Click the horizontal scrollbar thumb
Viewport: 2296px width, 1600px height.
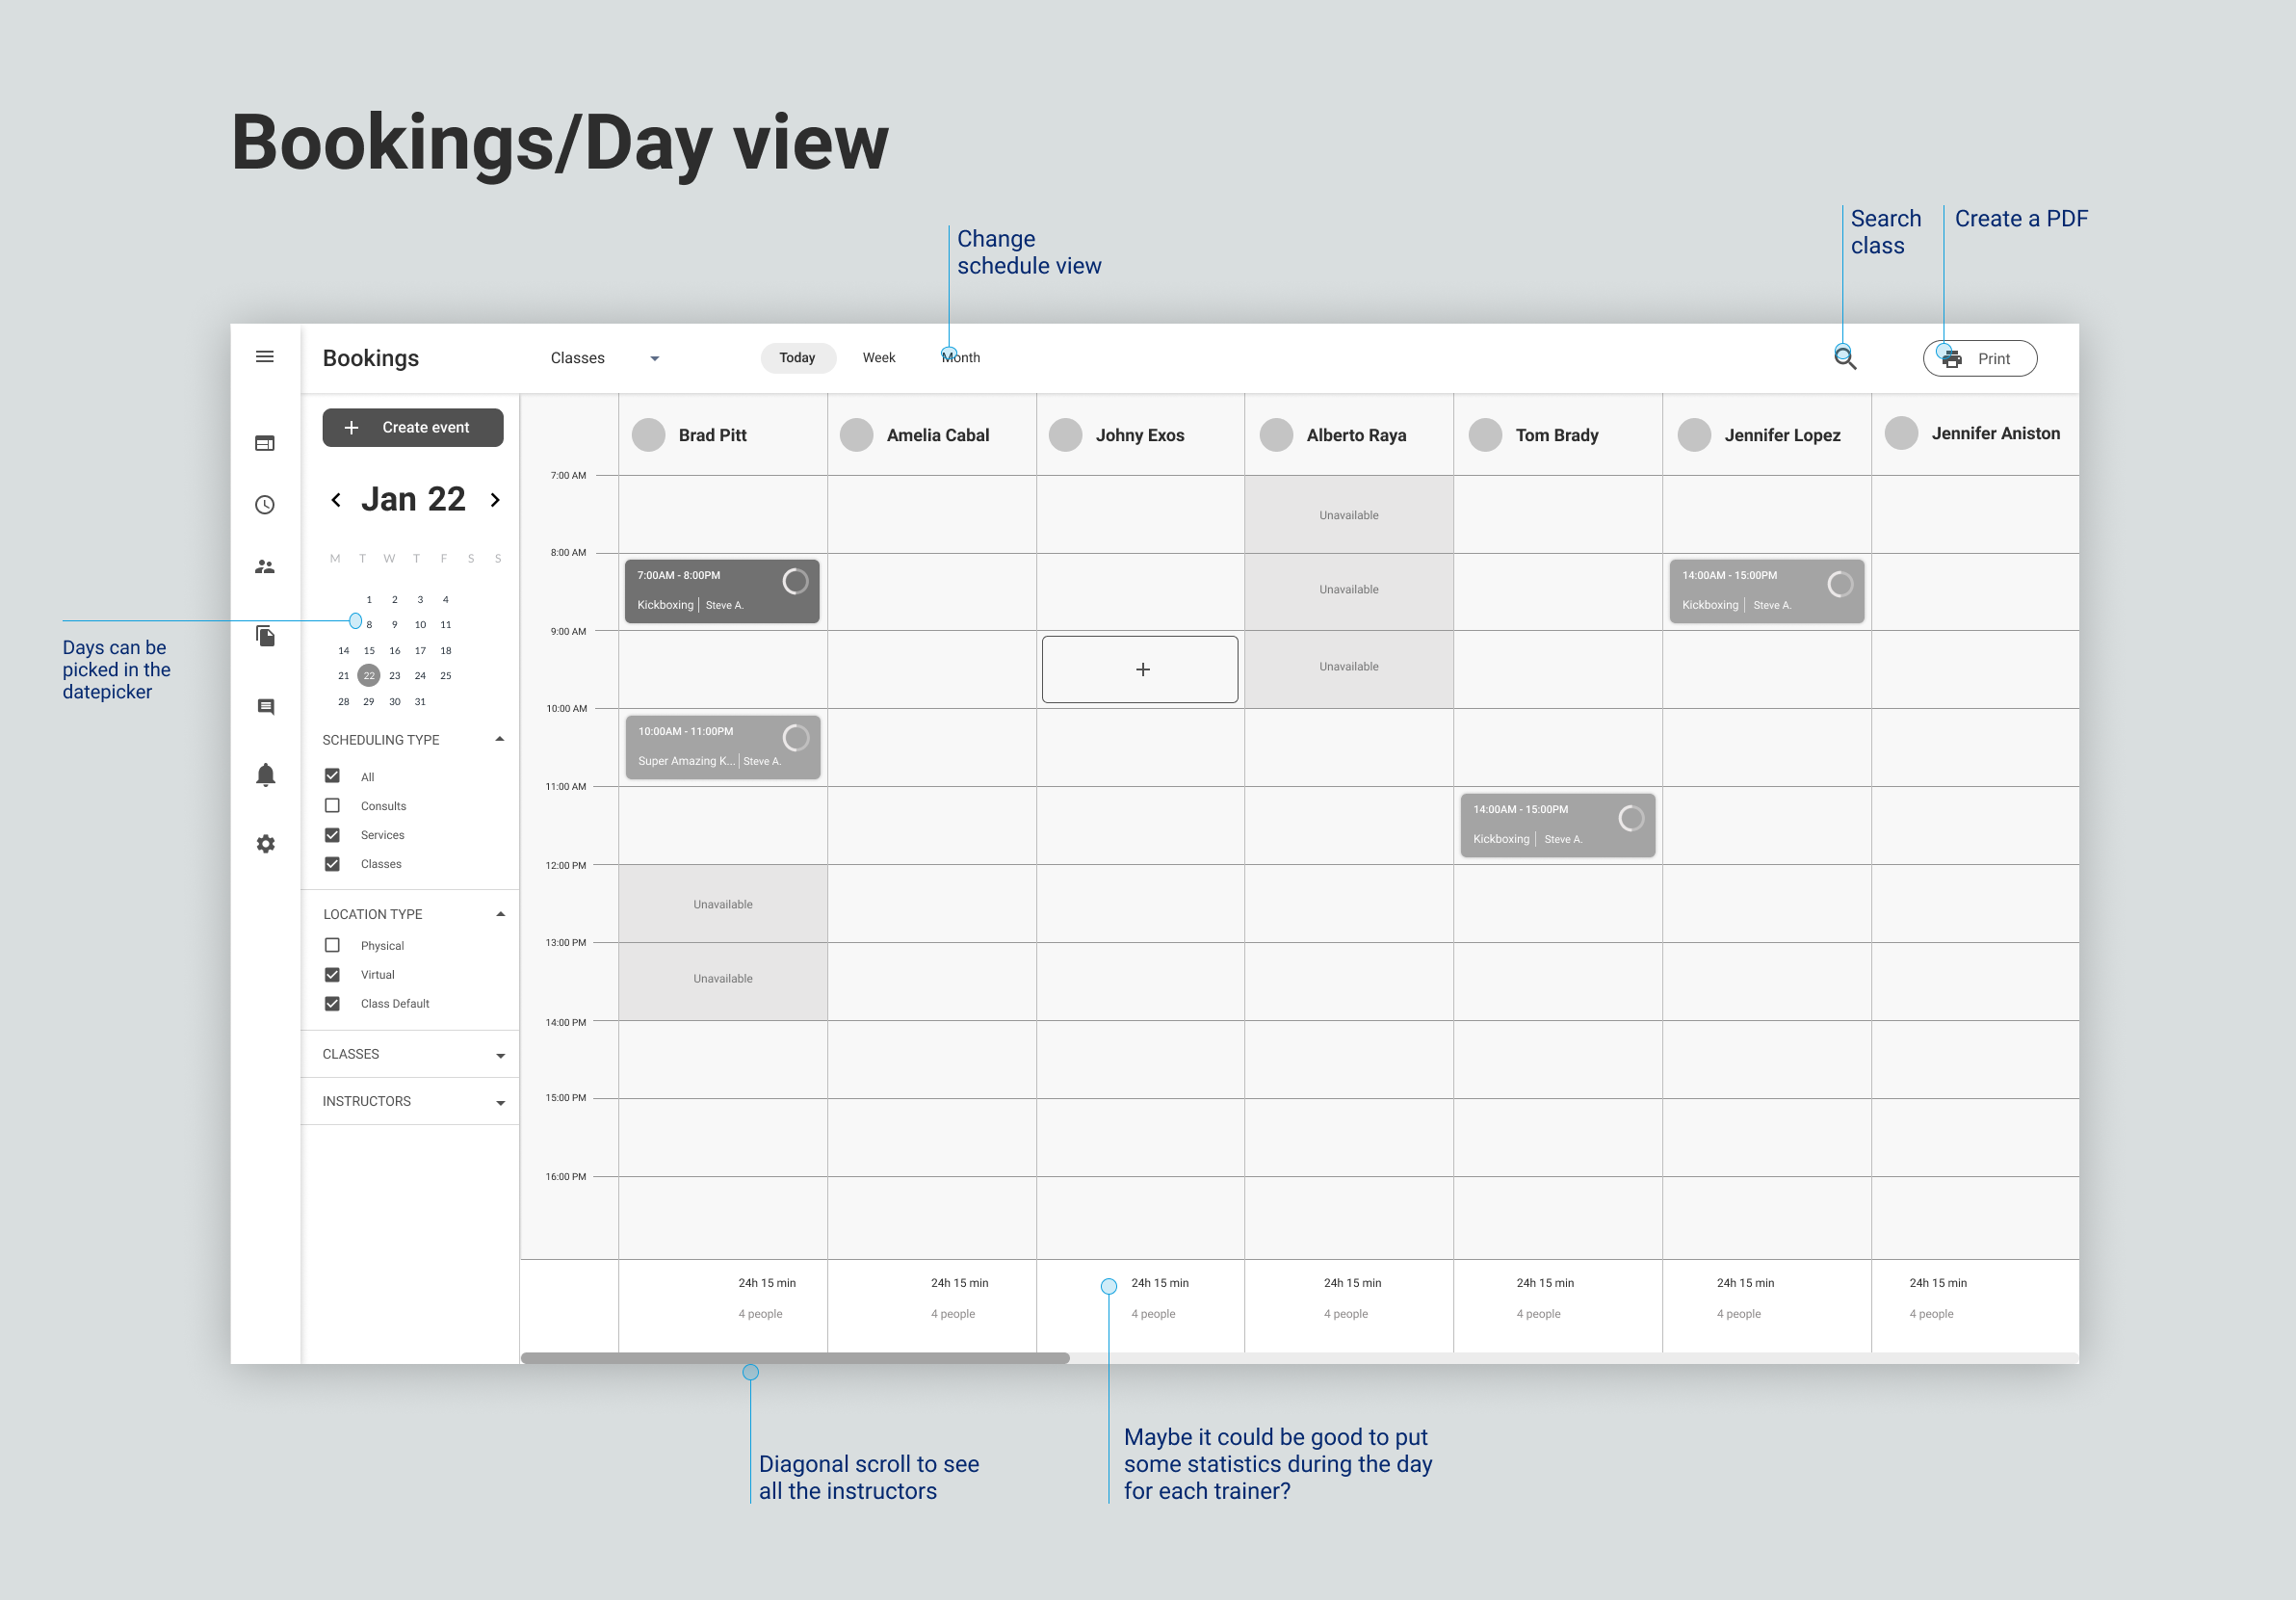(795, 1358)
